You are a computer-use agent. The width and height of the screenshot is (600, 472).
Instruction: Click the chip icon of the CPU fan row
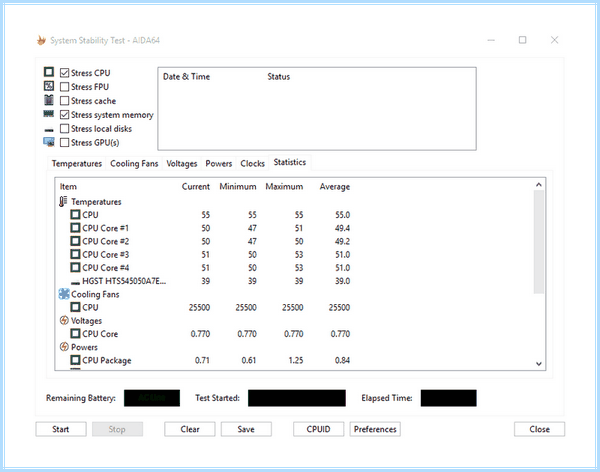coord(75,307)
